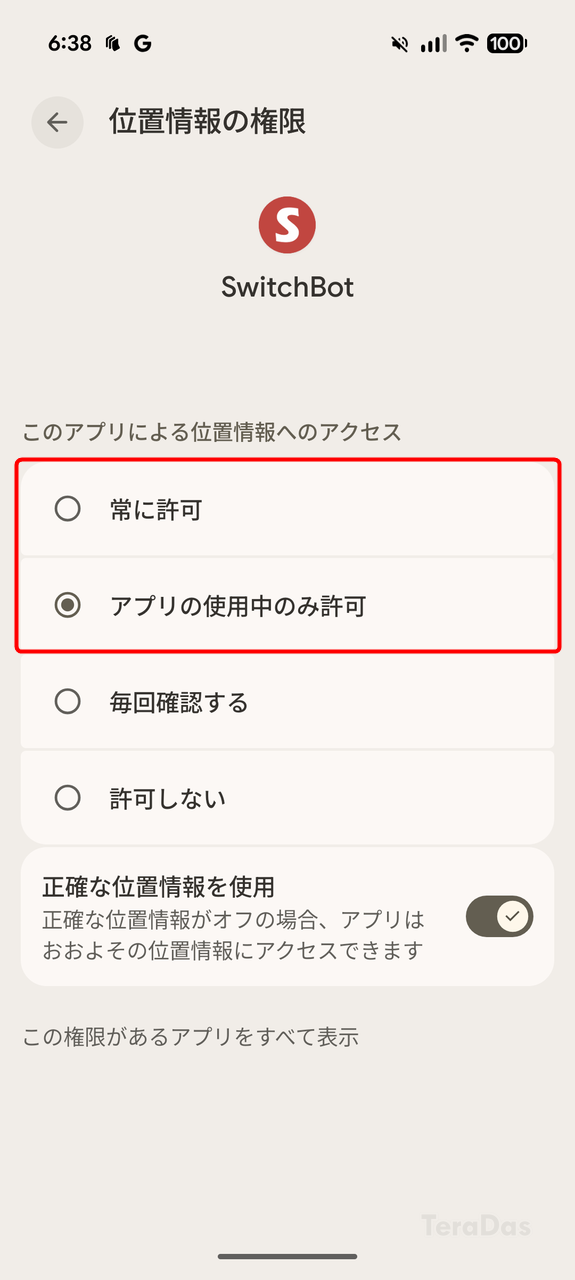This screenshot has width=575, height=1280.
Task: Tap the Wi-Fi status icon
Action: coord(466,44)
